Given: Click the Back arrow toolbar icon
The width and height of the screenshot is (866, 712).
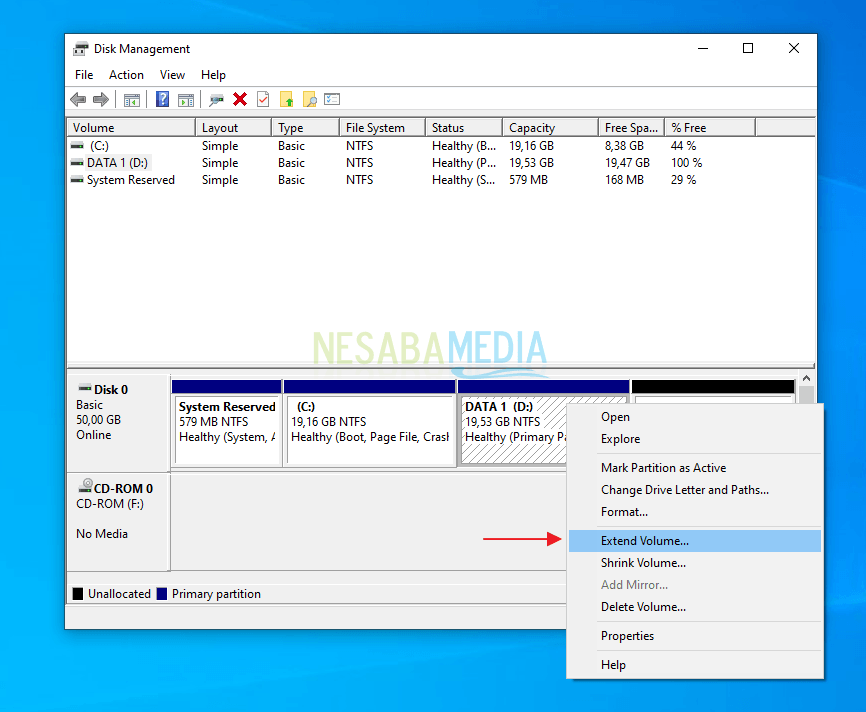Looking at the screenshot, I should 78,99.
